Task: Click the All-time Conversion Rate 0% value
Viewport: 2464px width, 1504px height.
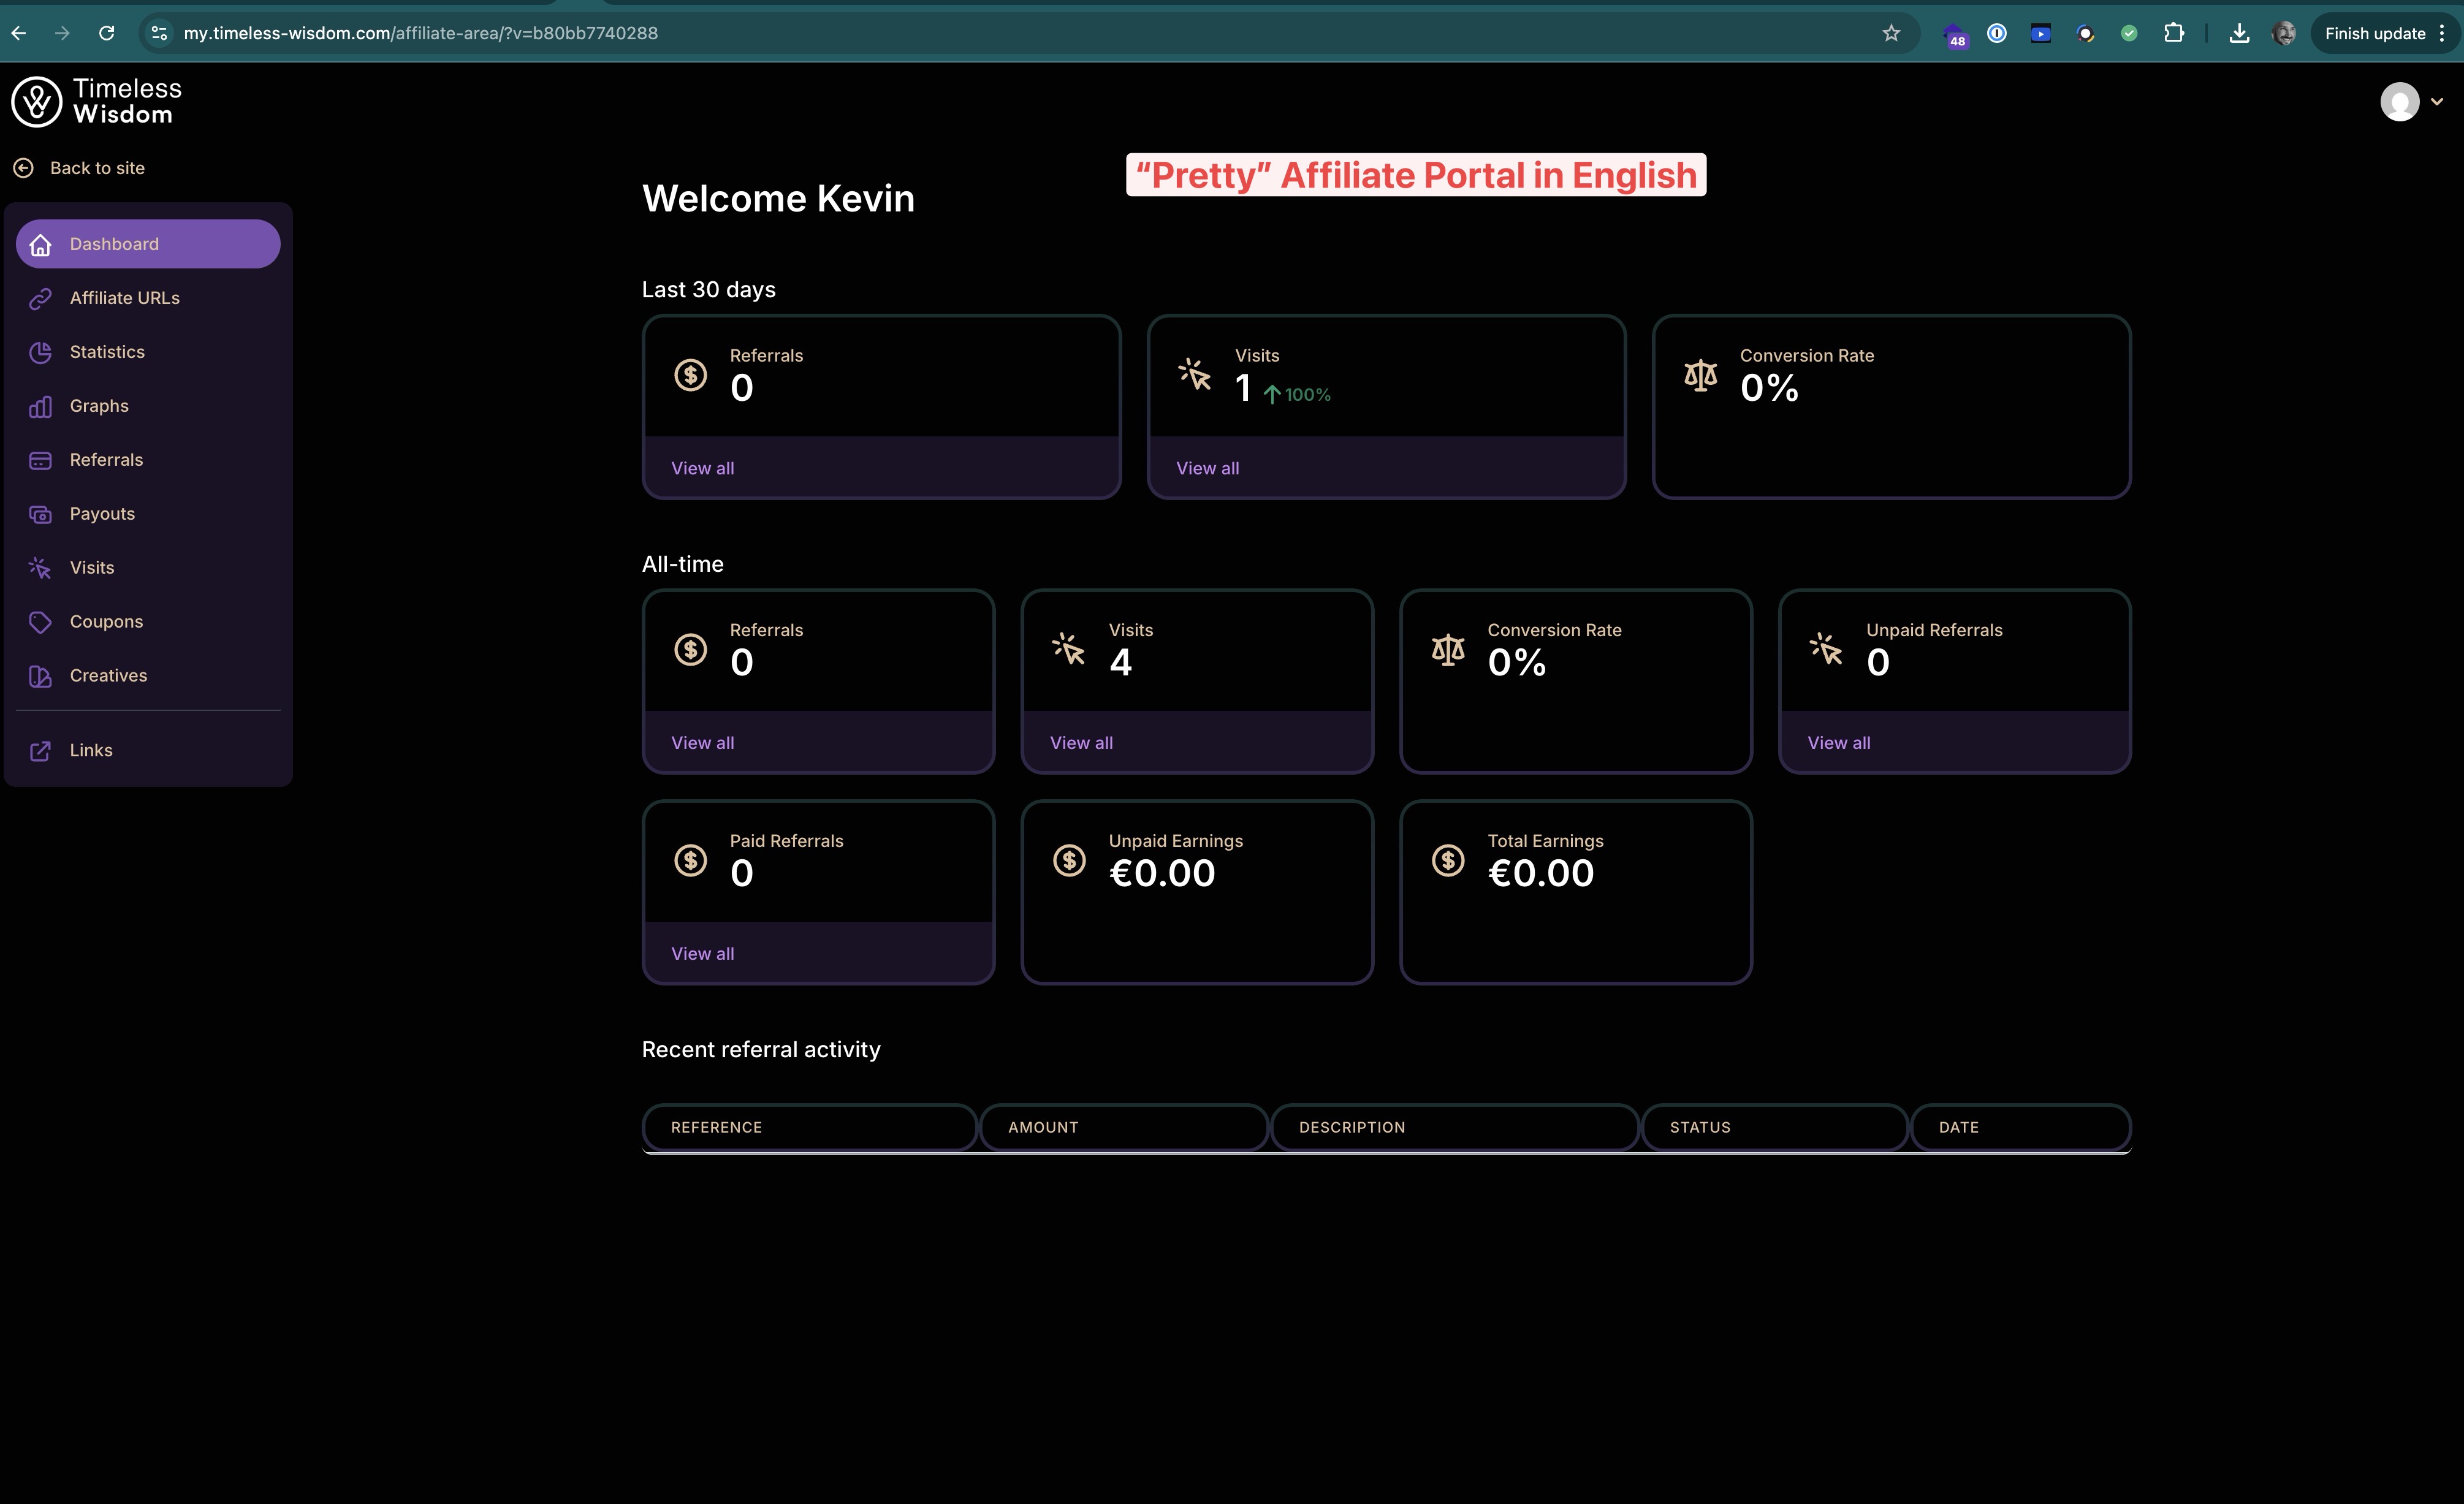Action: click(x=1517, y=663)
